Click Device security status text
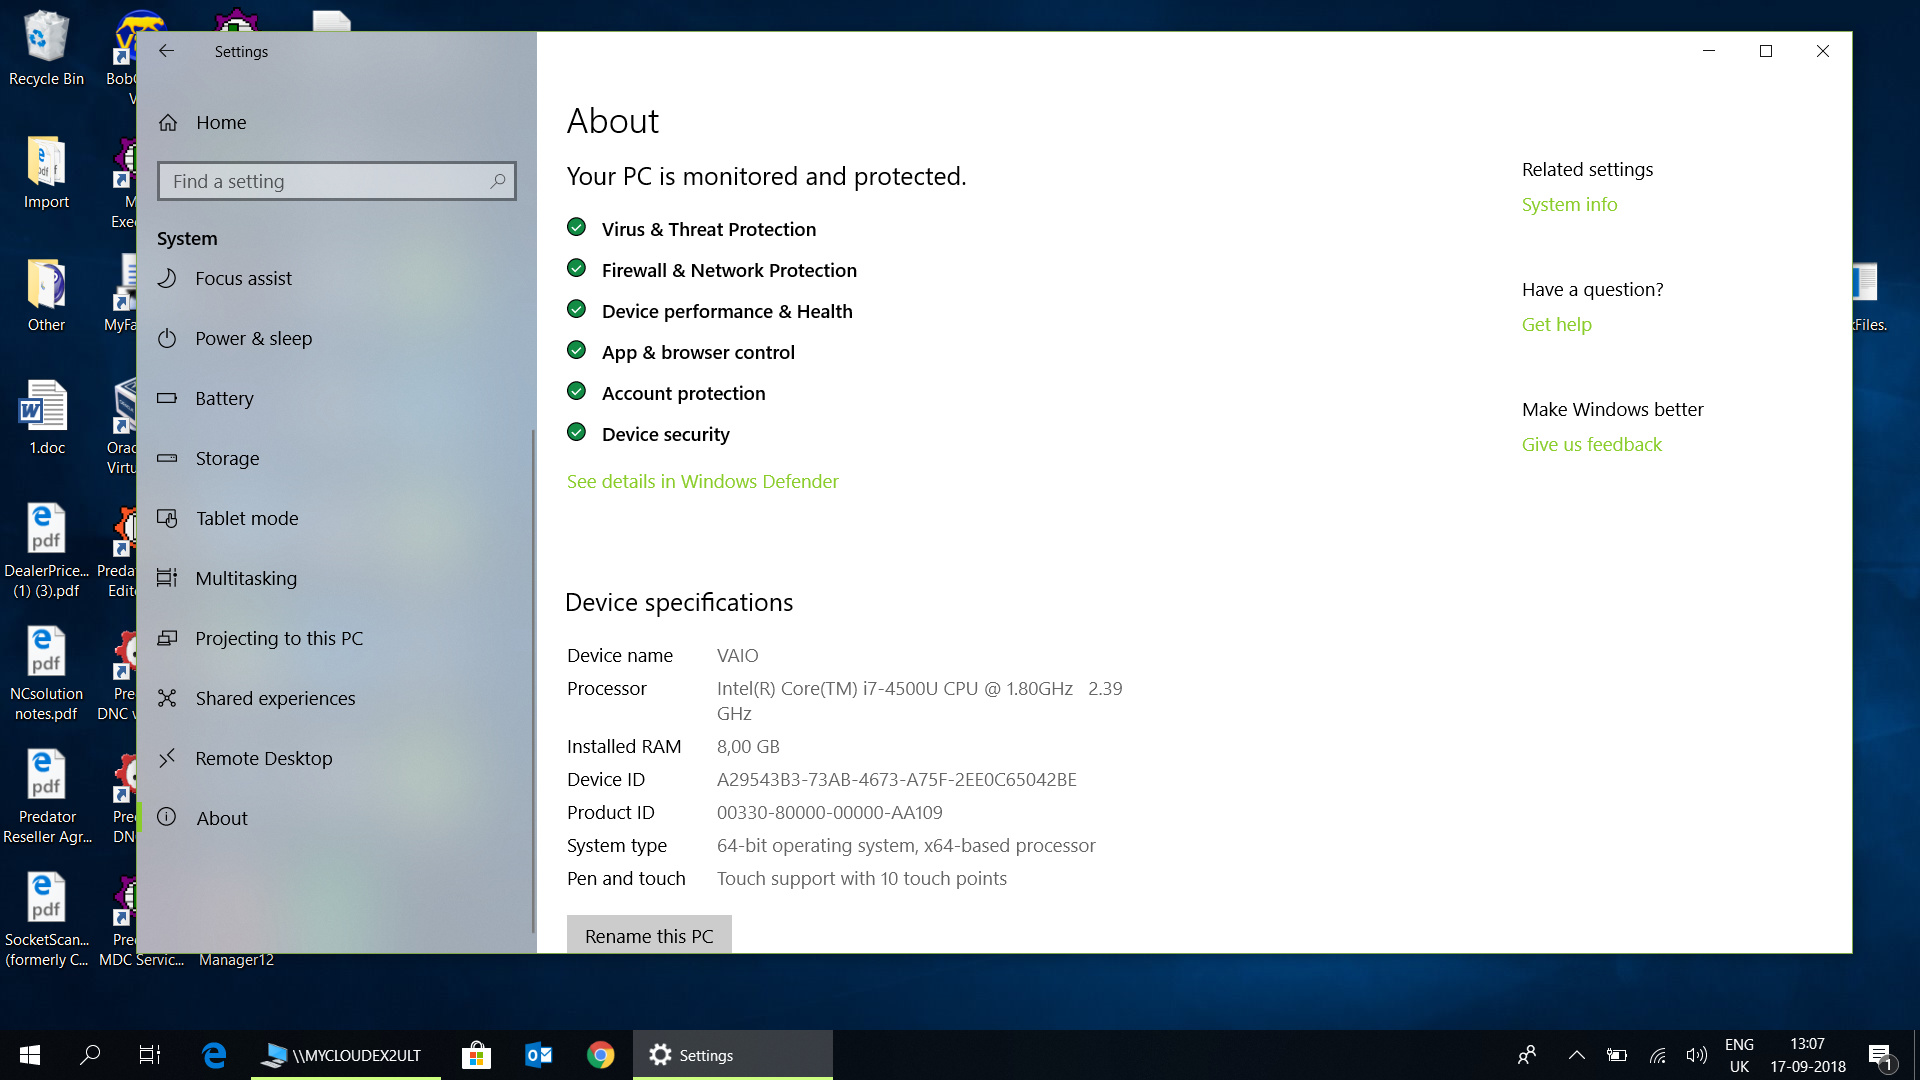 (665, 434)
